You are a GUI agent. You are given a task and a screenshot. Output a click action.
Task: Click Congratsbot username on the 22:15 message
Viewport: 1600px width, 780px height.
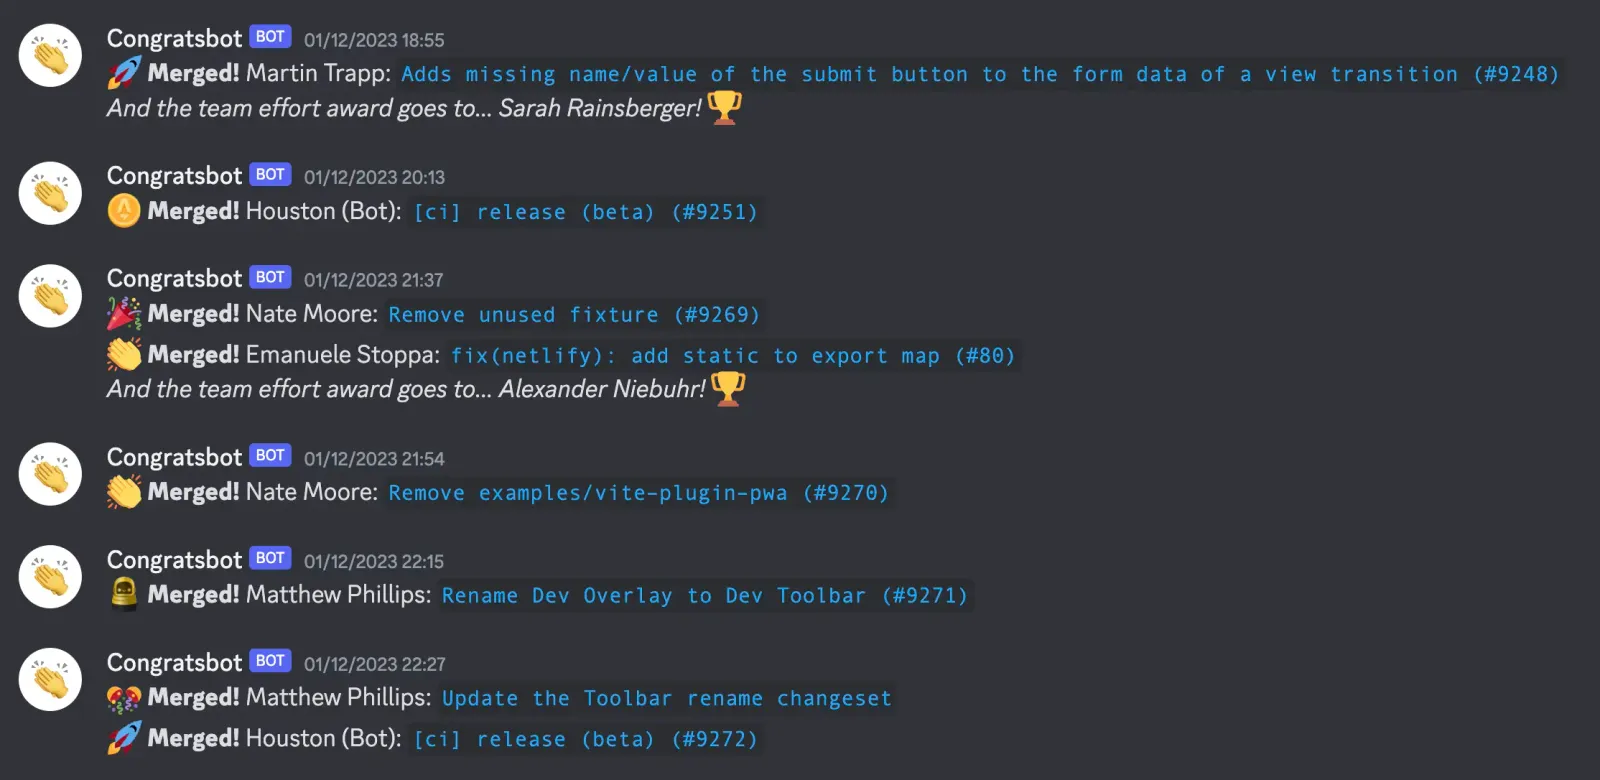174,560
